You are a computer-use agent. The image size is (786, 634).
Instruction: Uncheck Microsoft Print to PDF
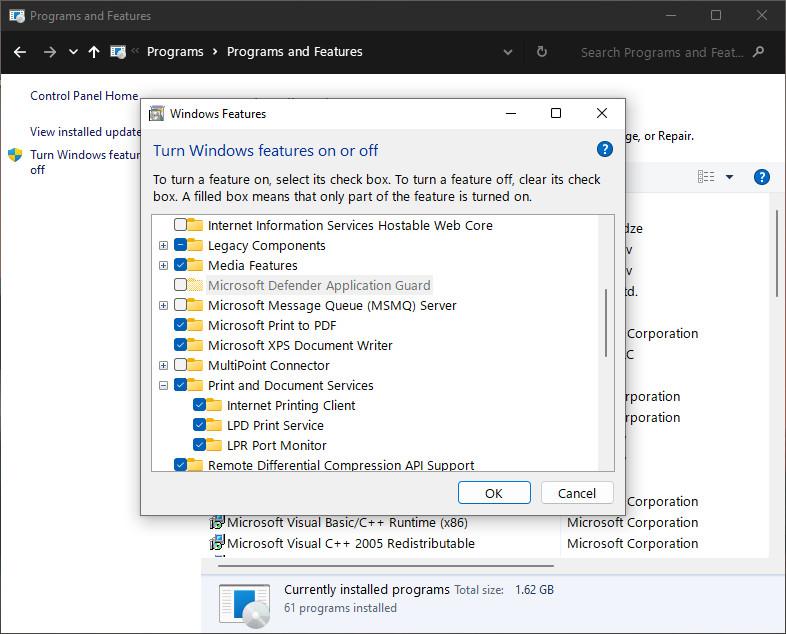tap(180, 325)
